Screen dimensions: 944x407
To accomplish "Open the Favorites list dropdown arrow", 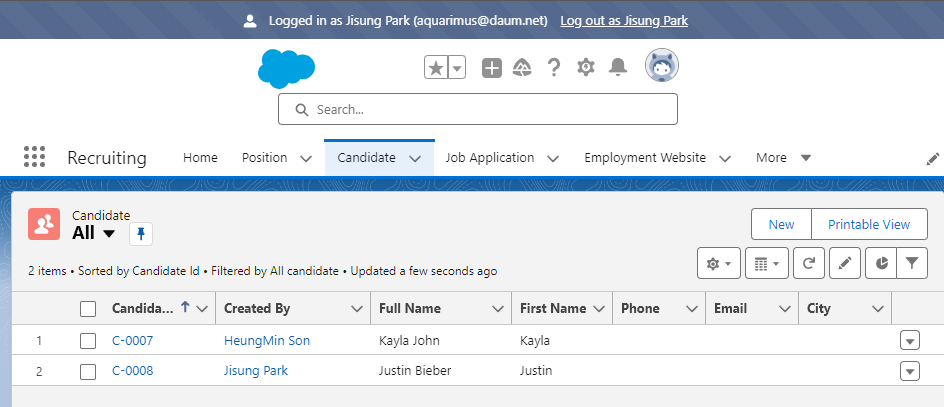I will (458, 68).
